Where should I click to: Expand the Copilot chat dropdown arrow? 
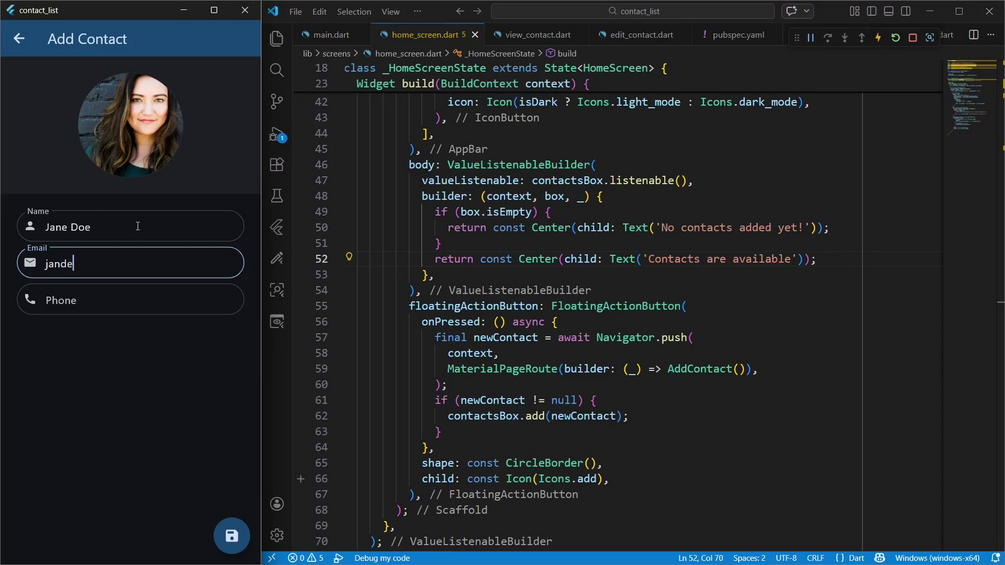pyautogui.click(x=806, y=11)
